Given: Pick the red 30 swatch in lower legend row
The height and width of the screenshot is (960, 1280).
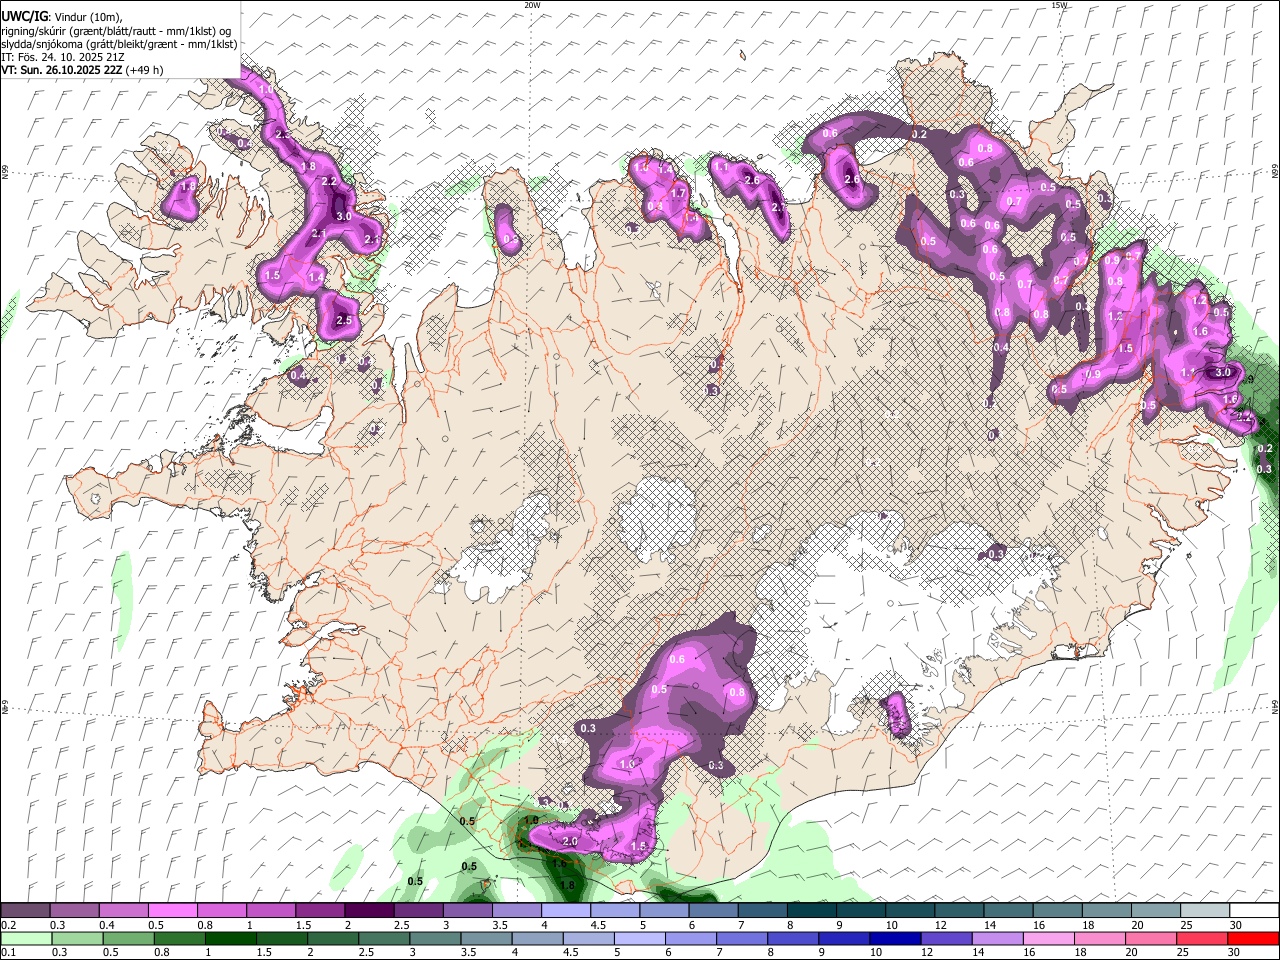Looking at the screenshot, I should (1253, 938).
